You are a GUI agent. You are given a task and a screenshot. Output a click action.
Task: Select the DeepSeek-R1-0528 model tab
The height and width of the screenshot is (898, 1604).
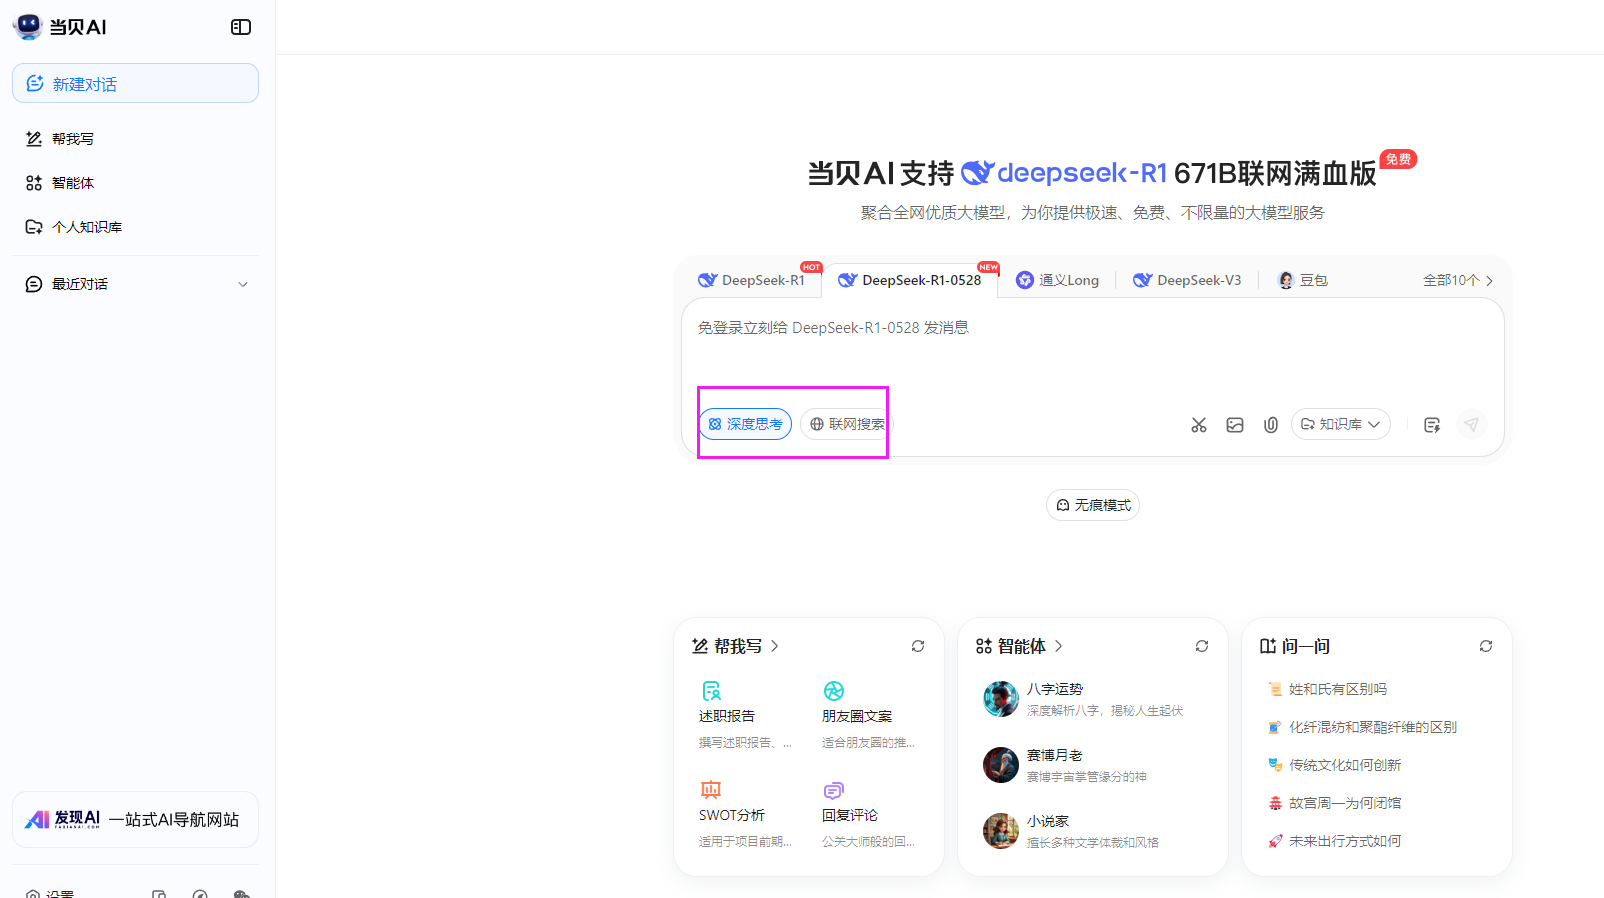pos(909,280)
